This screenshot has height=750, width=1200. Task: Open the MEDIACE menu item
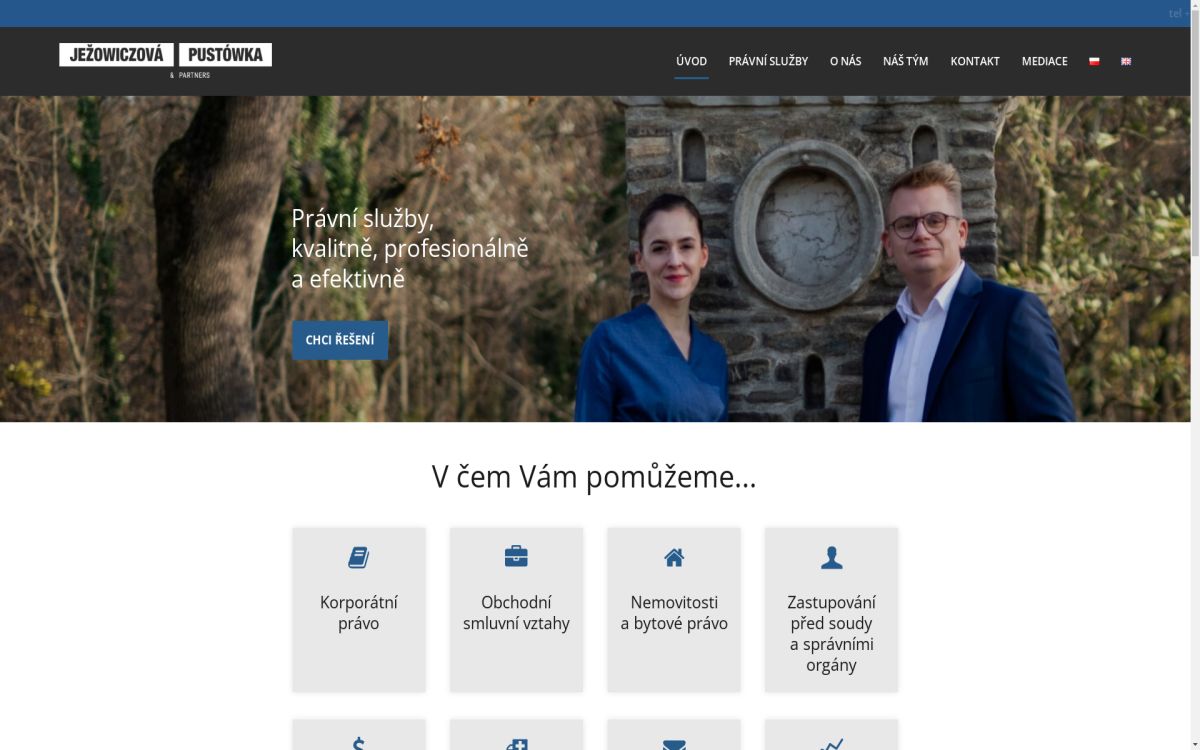(x=1044, y=61)
